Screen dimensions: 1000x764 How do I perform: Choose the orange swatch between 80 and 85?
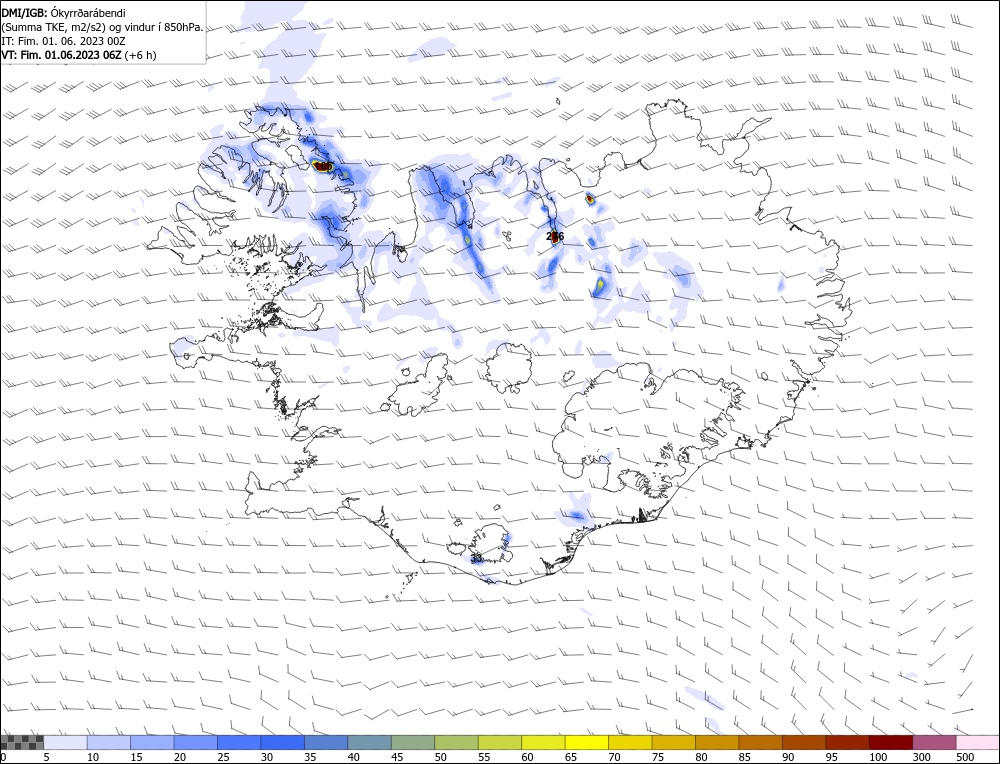pos(717,742)
